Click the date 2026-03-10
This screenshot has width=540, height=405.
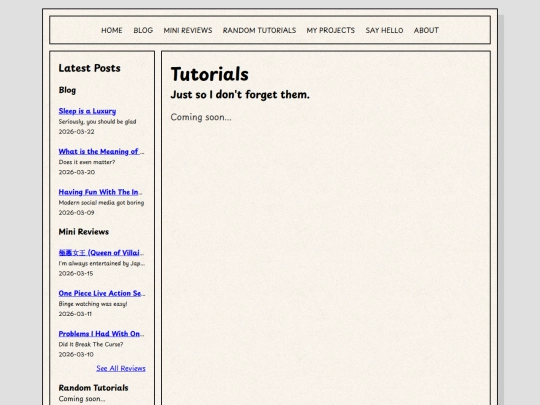click(76, 354)
